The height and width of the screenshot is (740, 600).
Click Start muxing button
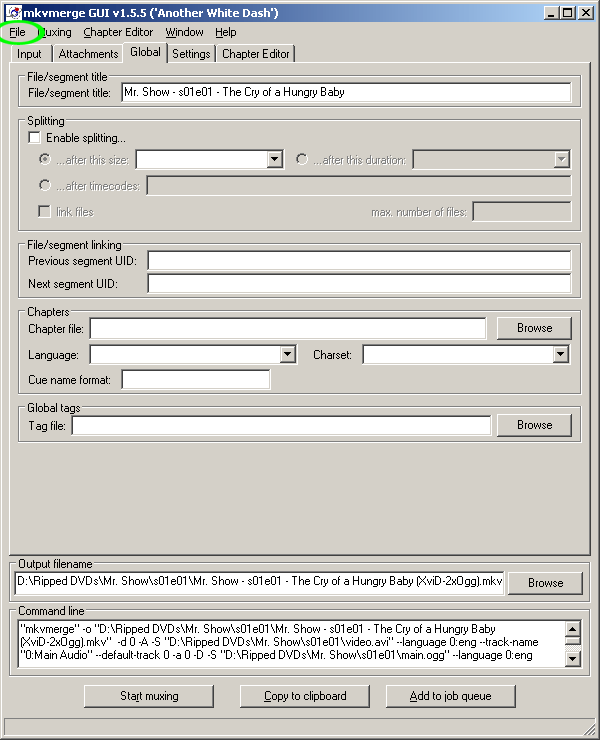point(149,696)
